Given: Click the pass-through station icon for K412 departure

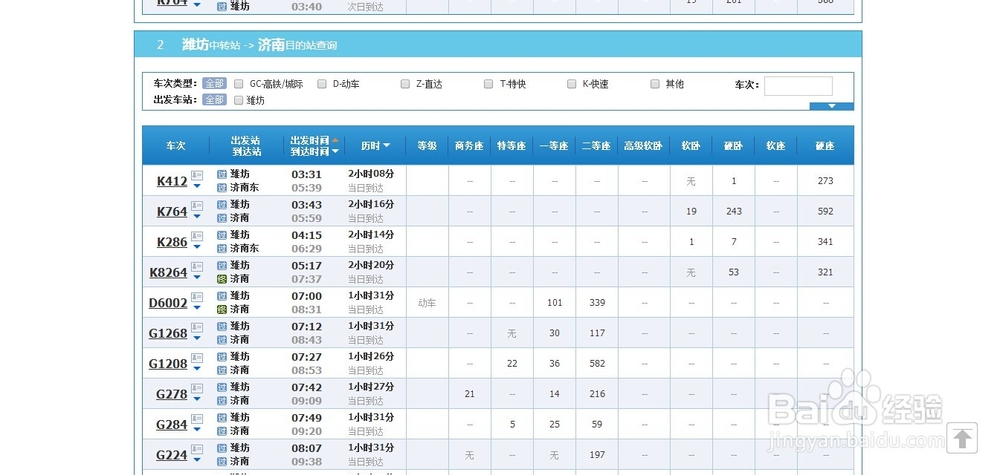Looking at the screenshot, I should coord(222,174).
